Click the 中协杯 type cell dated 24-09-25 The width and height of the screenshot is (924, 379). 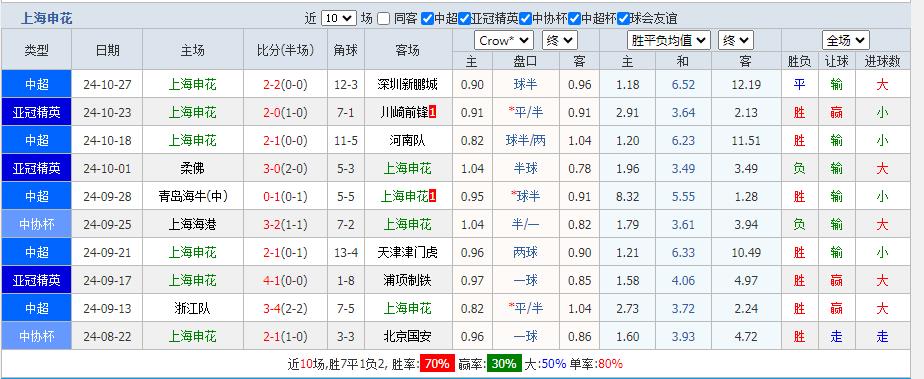(37, 224)
